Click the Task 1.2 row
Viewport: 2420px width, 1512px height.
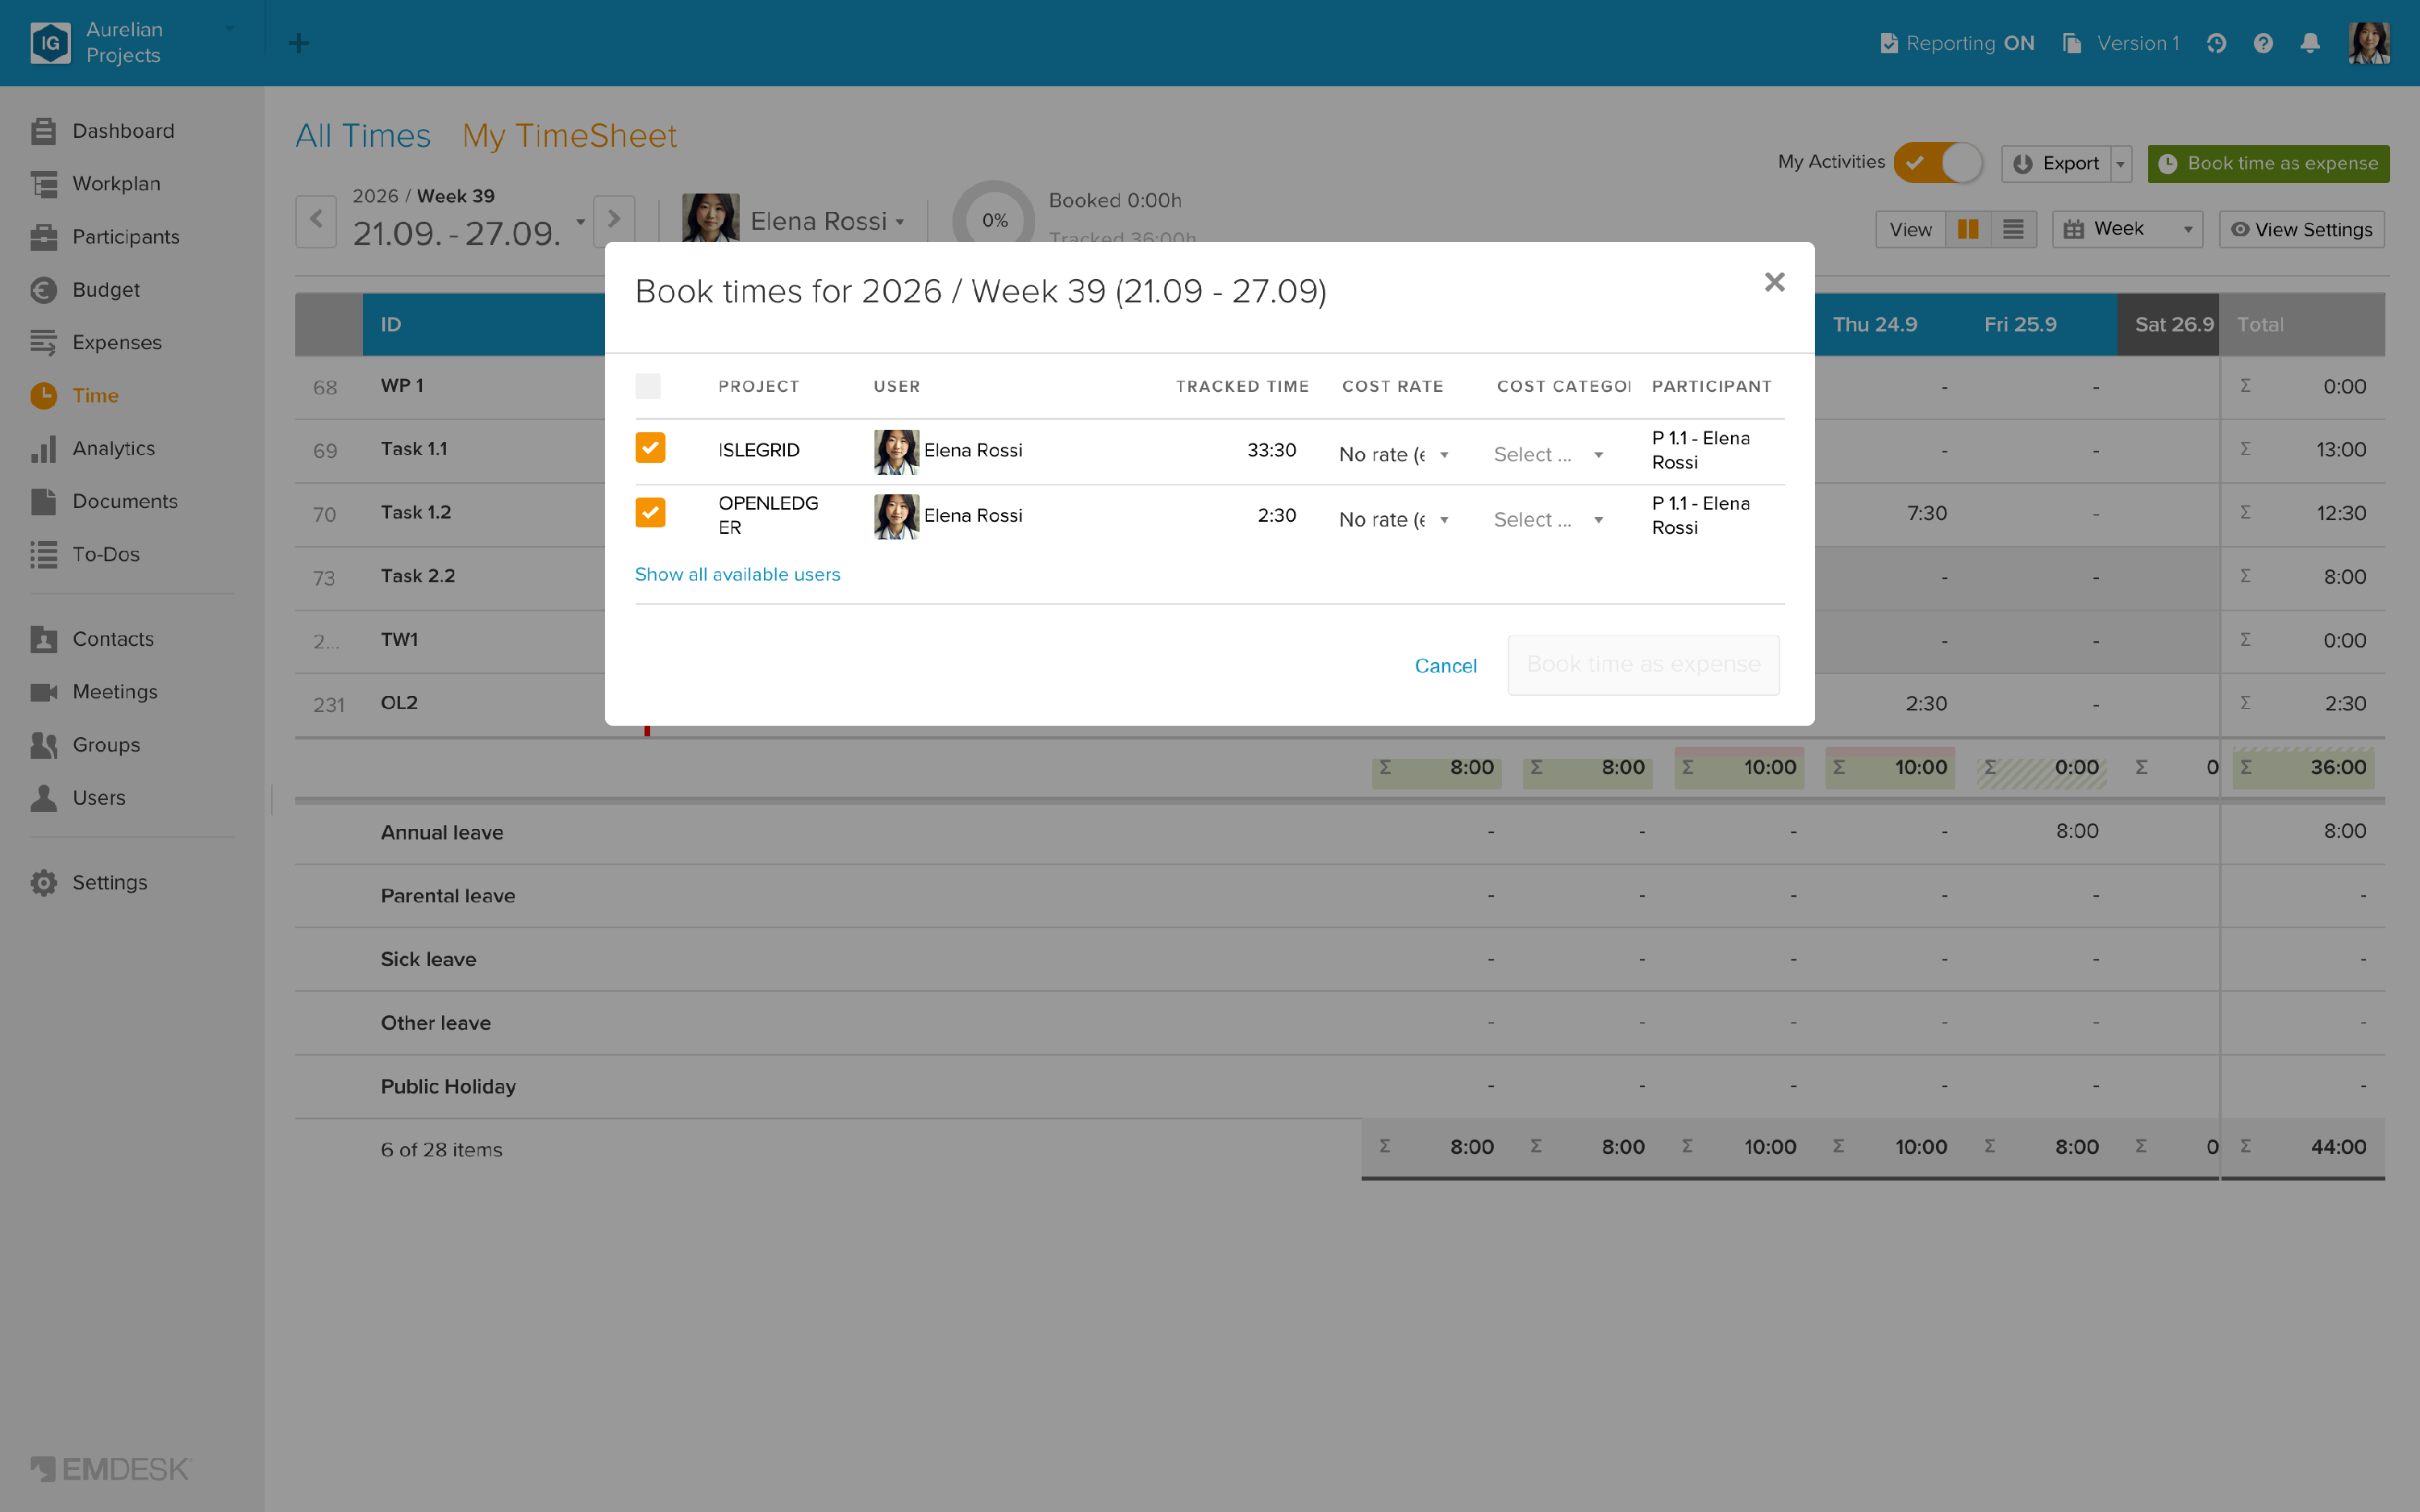click(416, 513)
